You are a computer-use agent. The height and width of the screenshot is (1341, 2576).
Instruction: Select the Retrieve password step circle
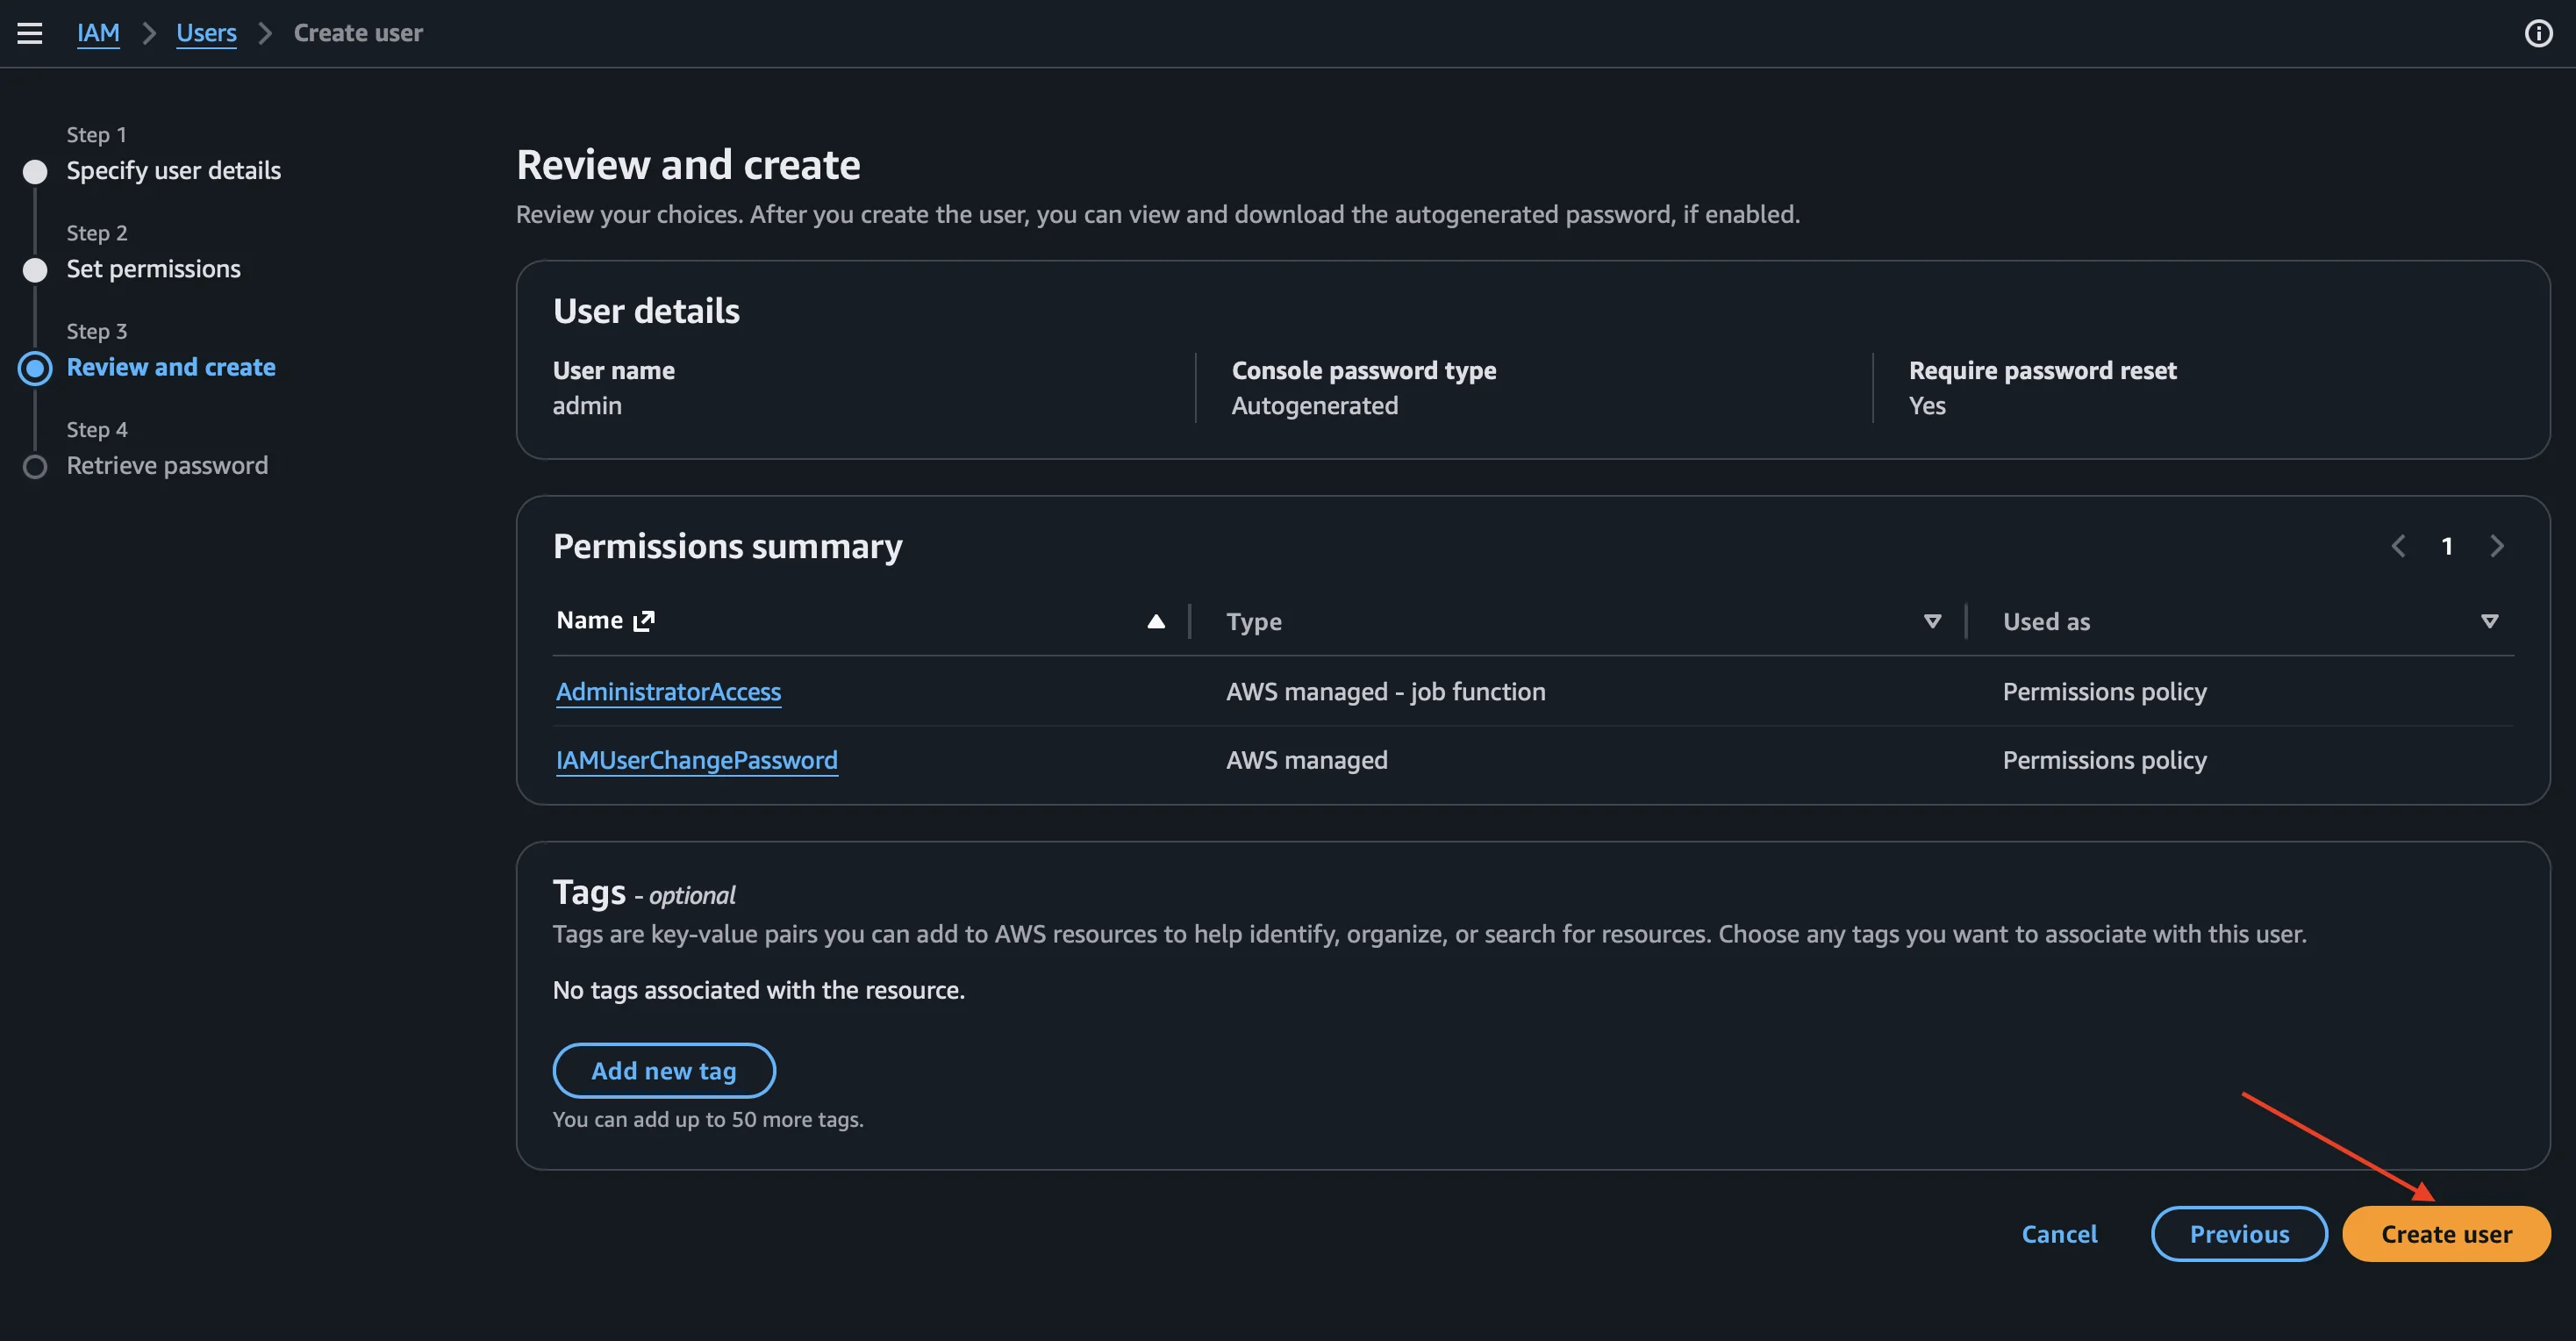pyautogui.click(x=35, y=466)
